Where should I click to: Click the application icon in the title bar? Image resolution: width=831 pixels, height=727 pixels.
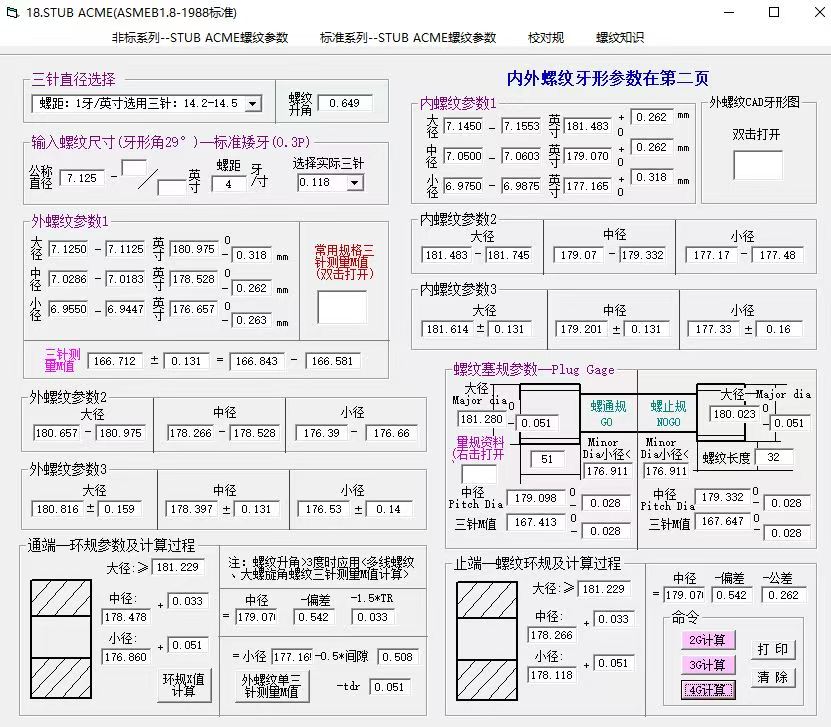(12, 12)
